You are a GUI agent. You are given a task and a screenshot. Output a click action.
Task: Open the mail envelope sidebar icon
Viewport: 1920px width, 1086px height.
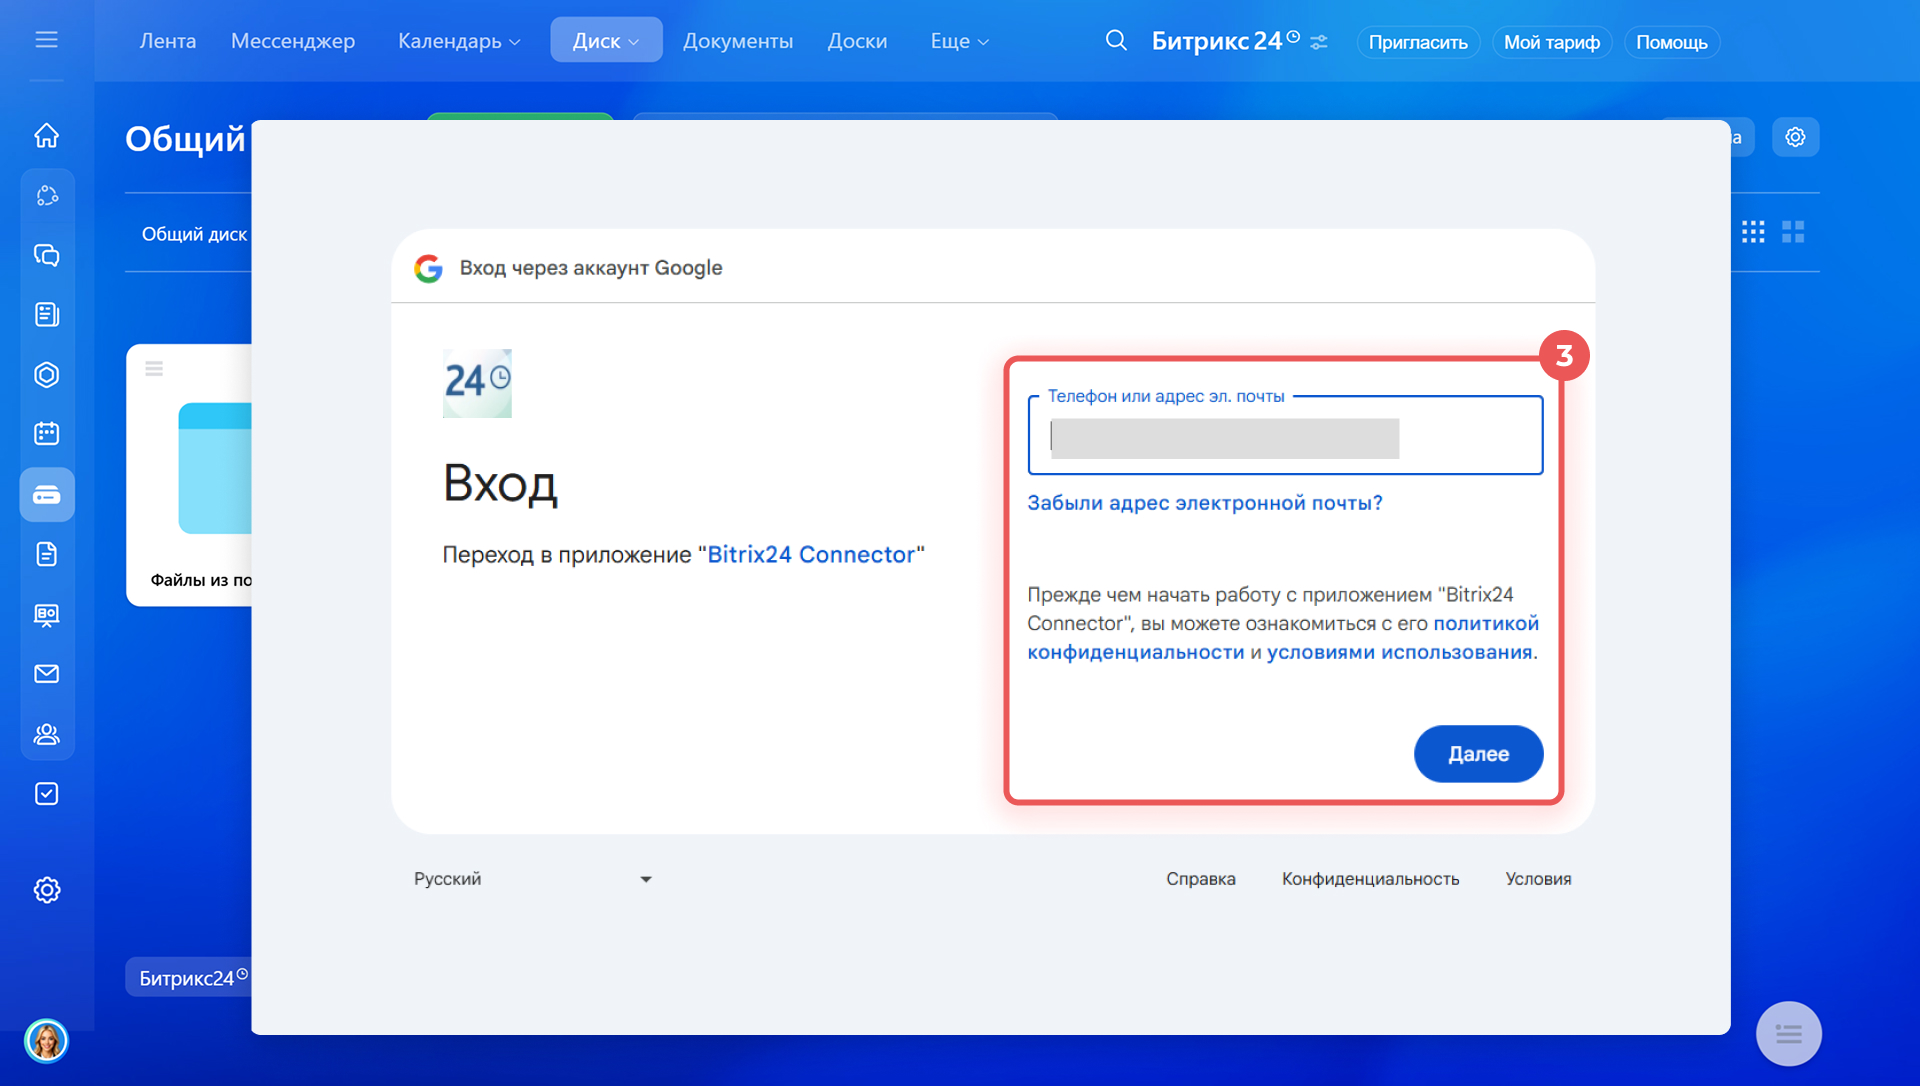47,674
